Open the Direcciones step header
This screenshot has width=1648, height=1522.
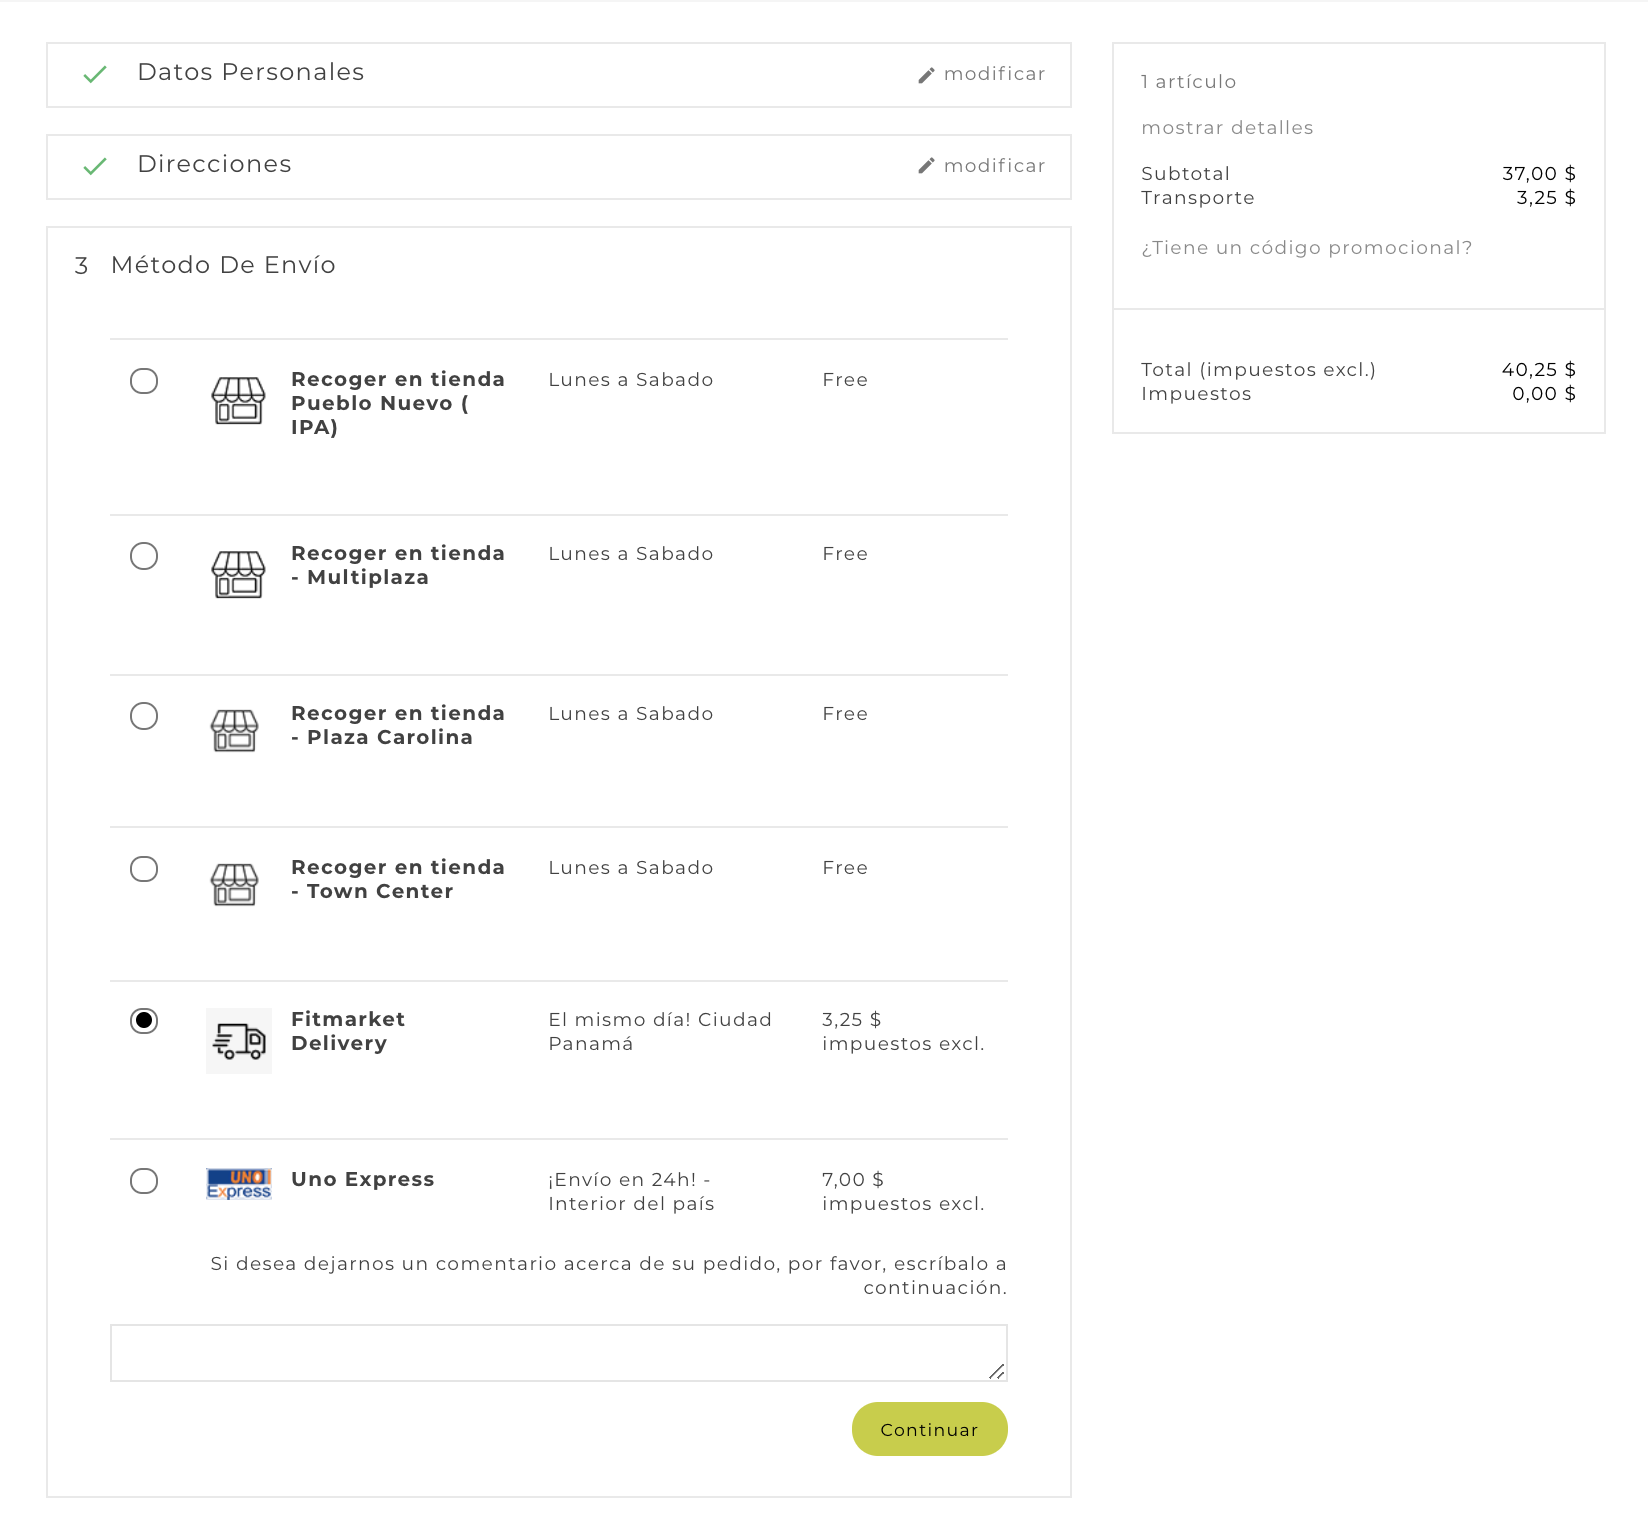tap(215, 165)
